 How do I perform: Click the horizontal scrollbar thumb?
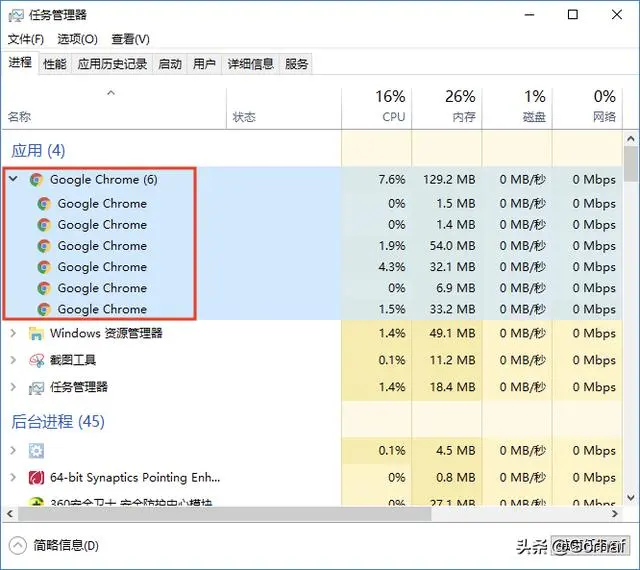224,514
